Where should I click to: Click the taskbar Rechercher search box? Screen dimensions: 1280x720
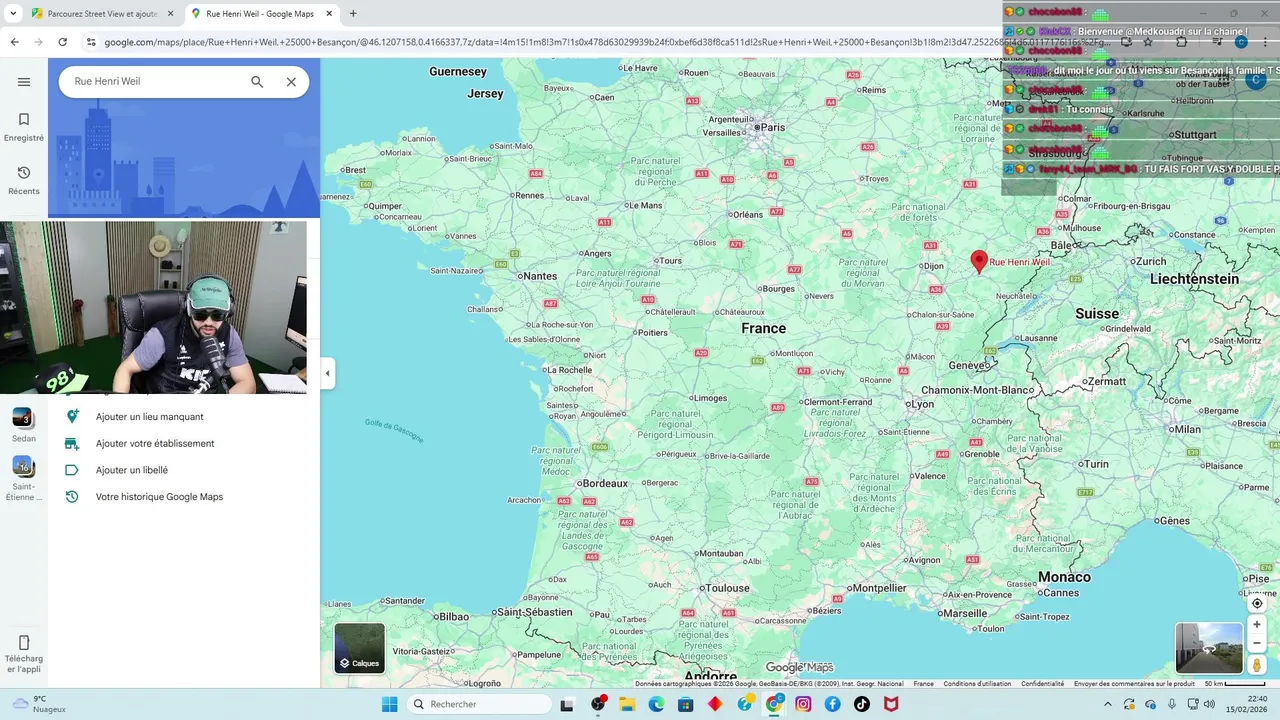pos(480,704)
